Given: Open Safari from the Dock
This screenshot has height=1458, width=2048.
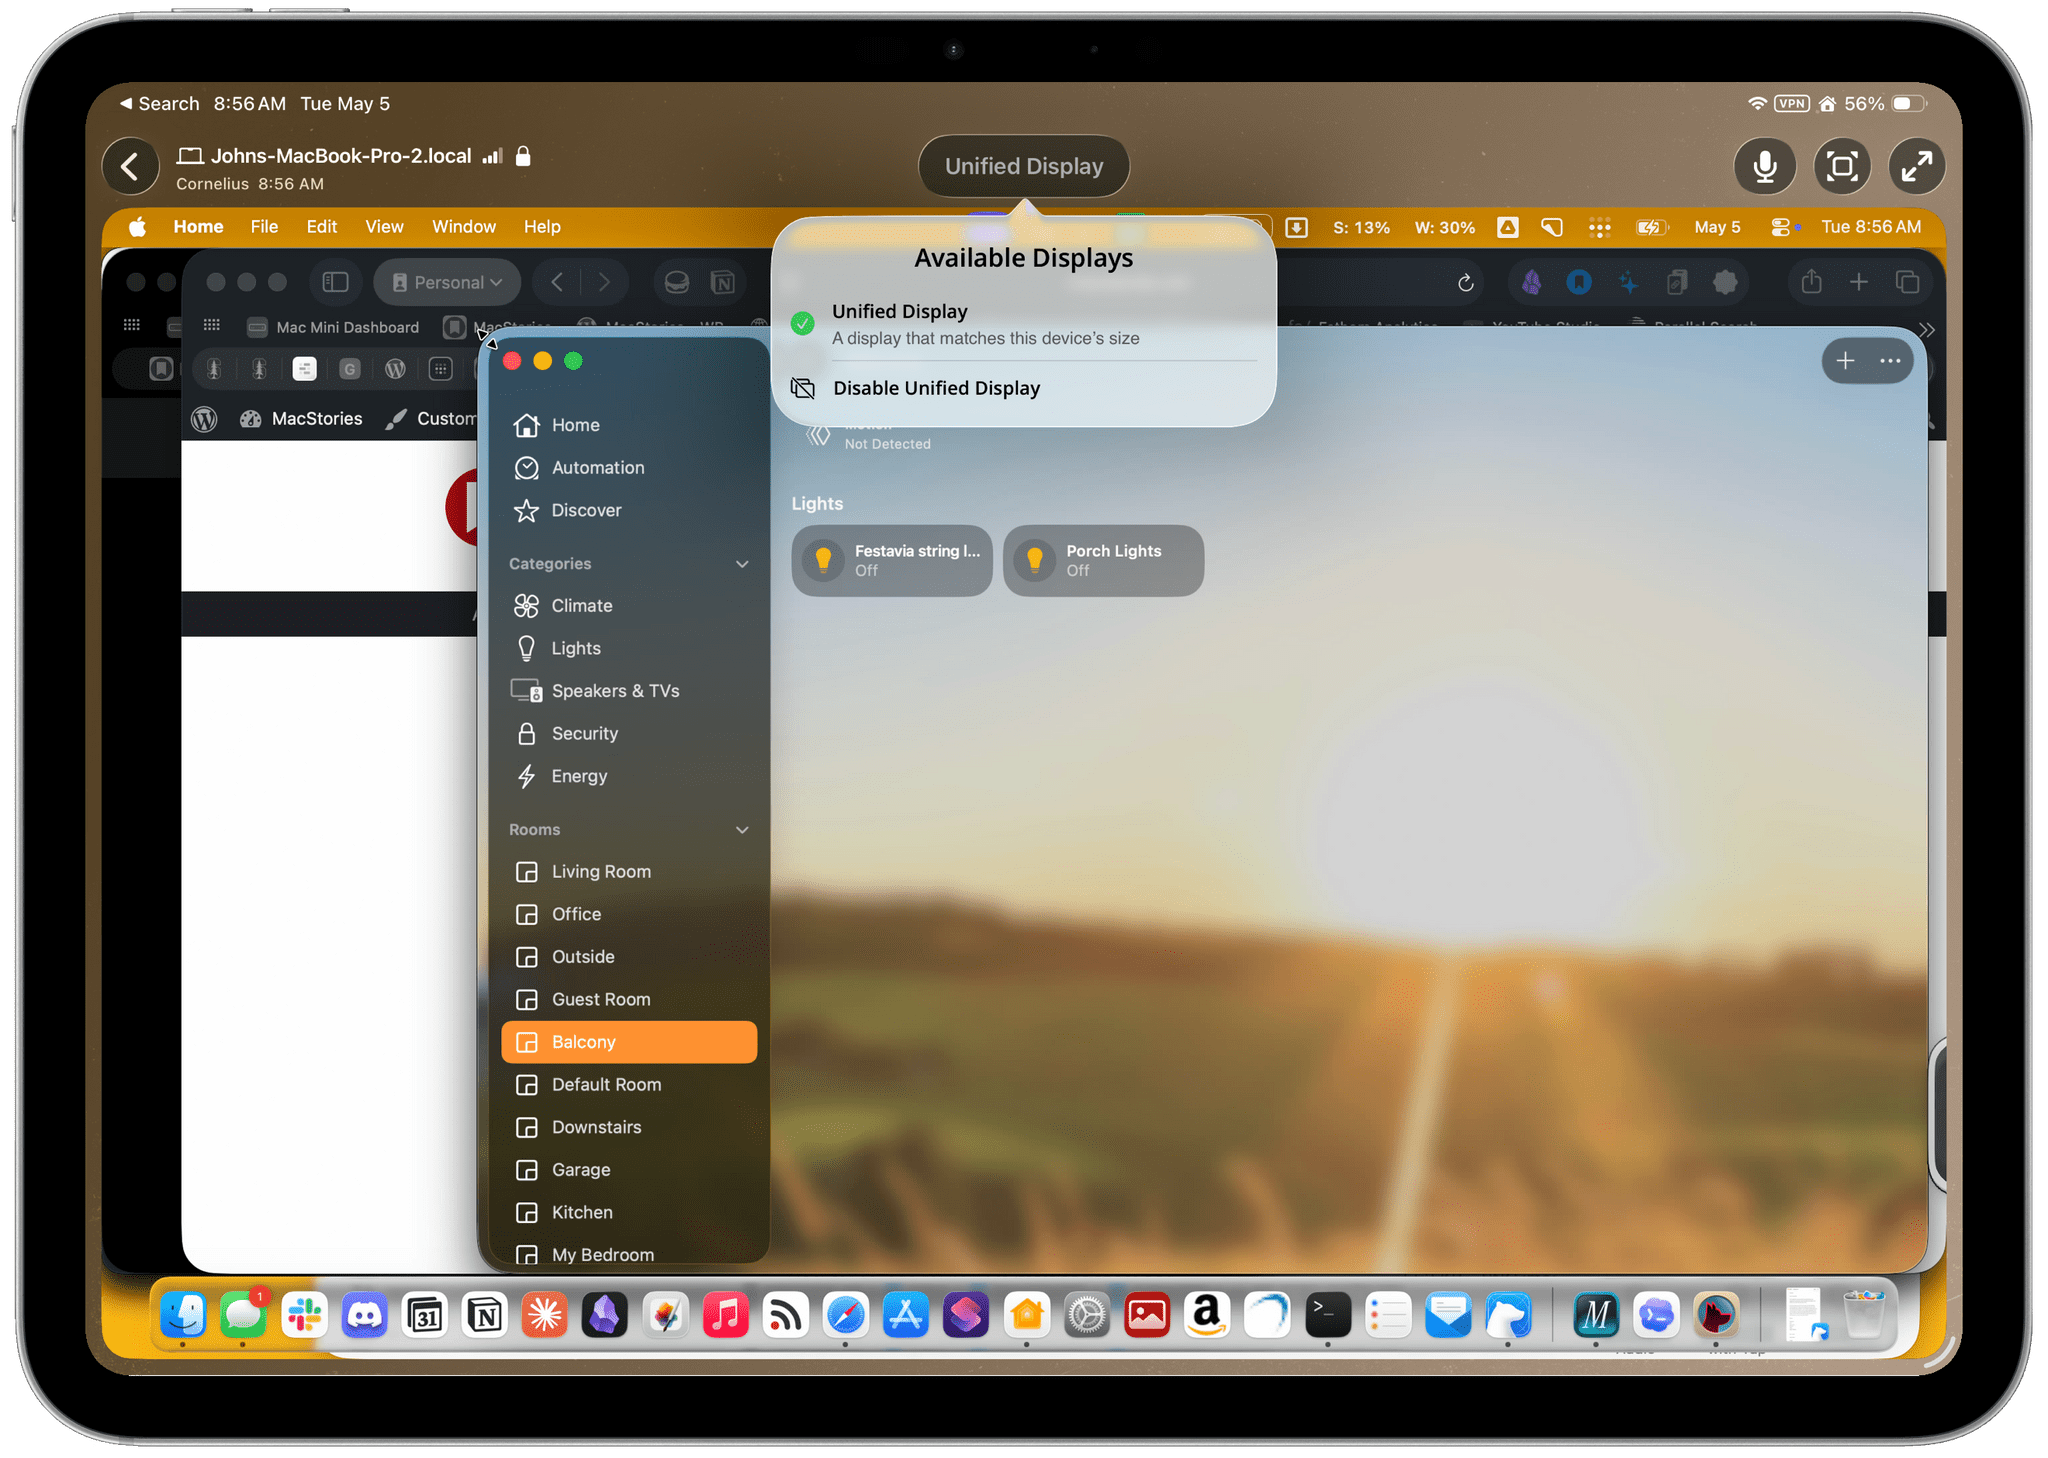Looking at the screenshot, I should (846, 1315).
